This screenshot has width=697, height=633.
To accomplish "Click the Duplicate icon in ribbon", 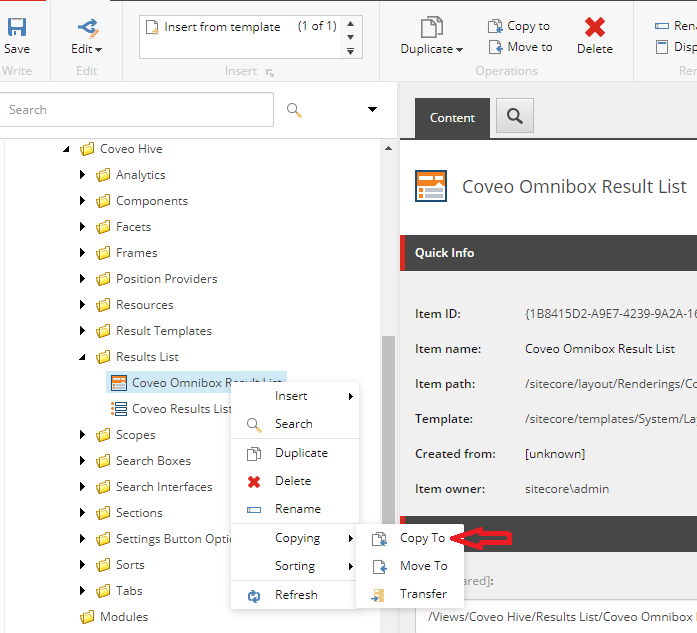I will point(431,28).
